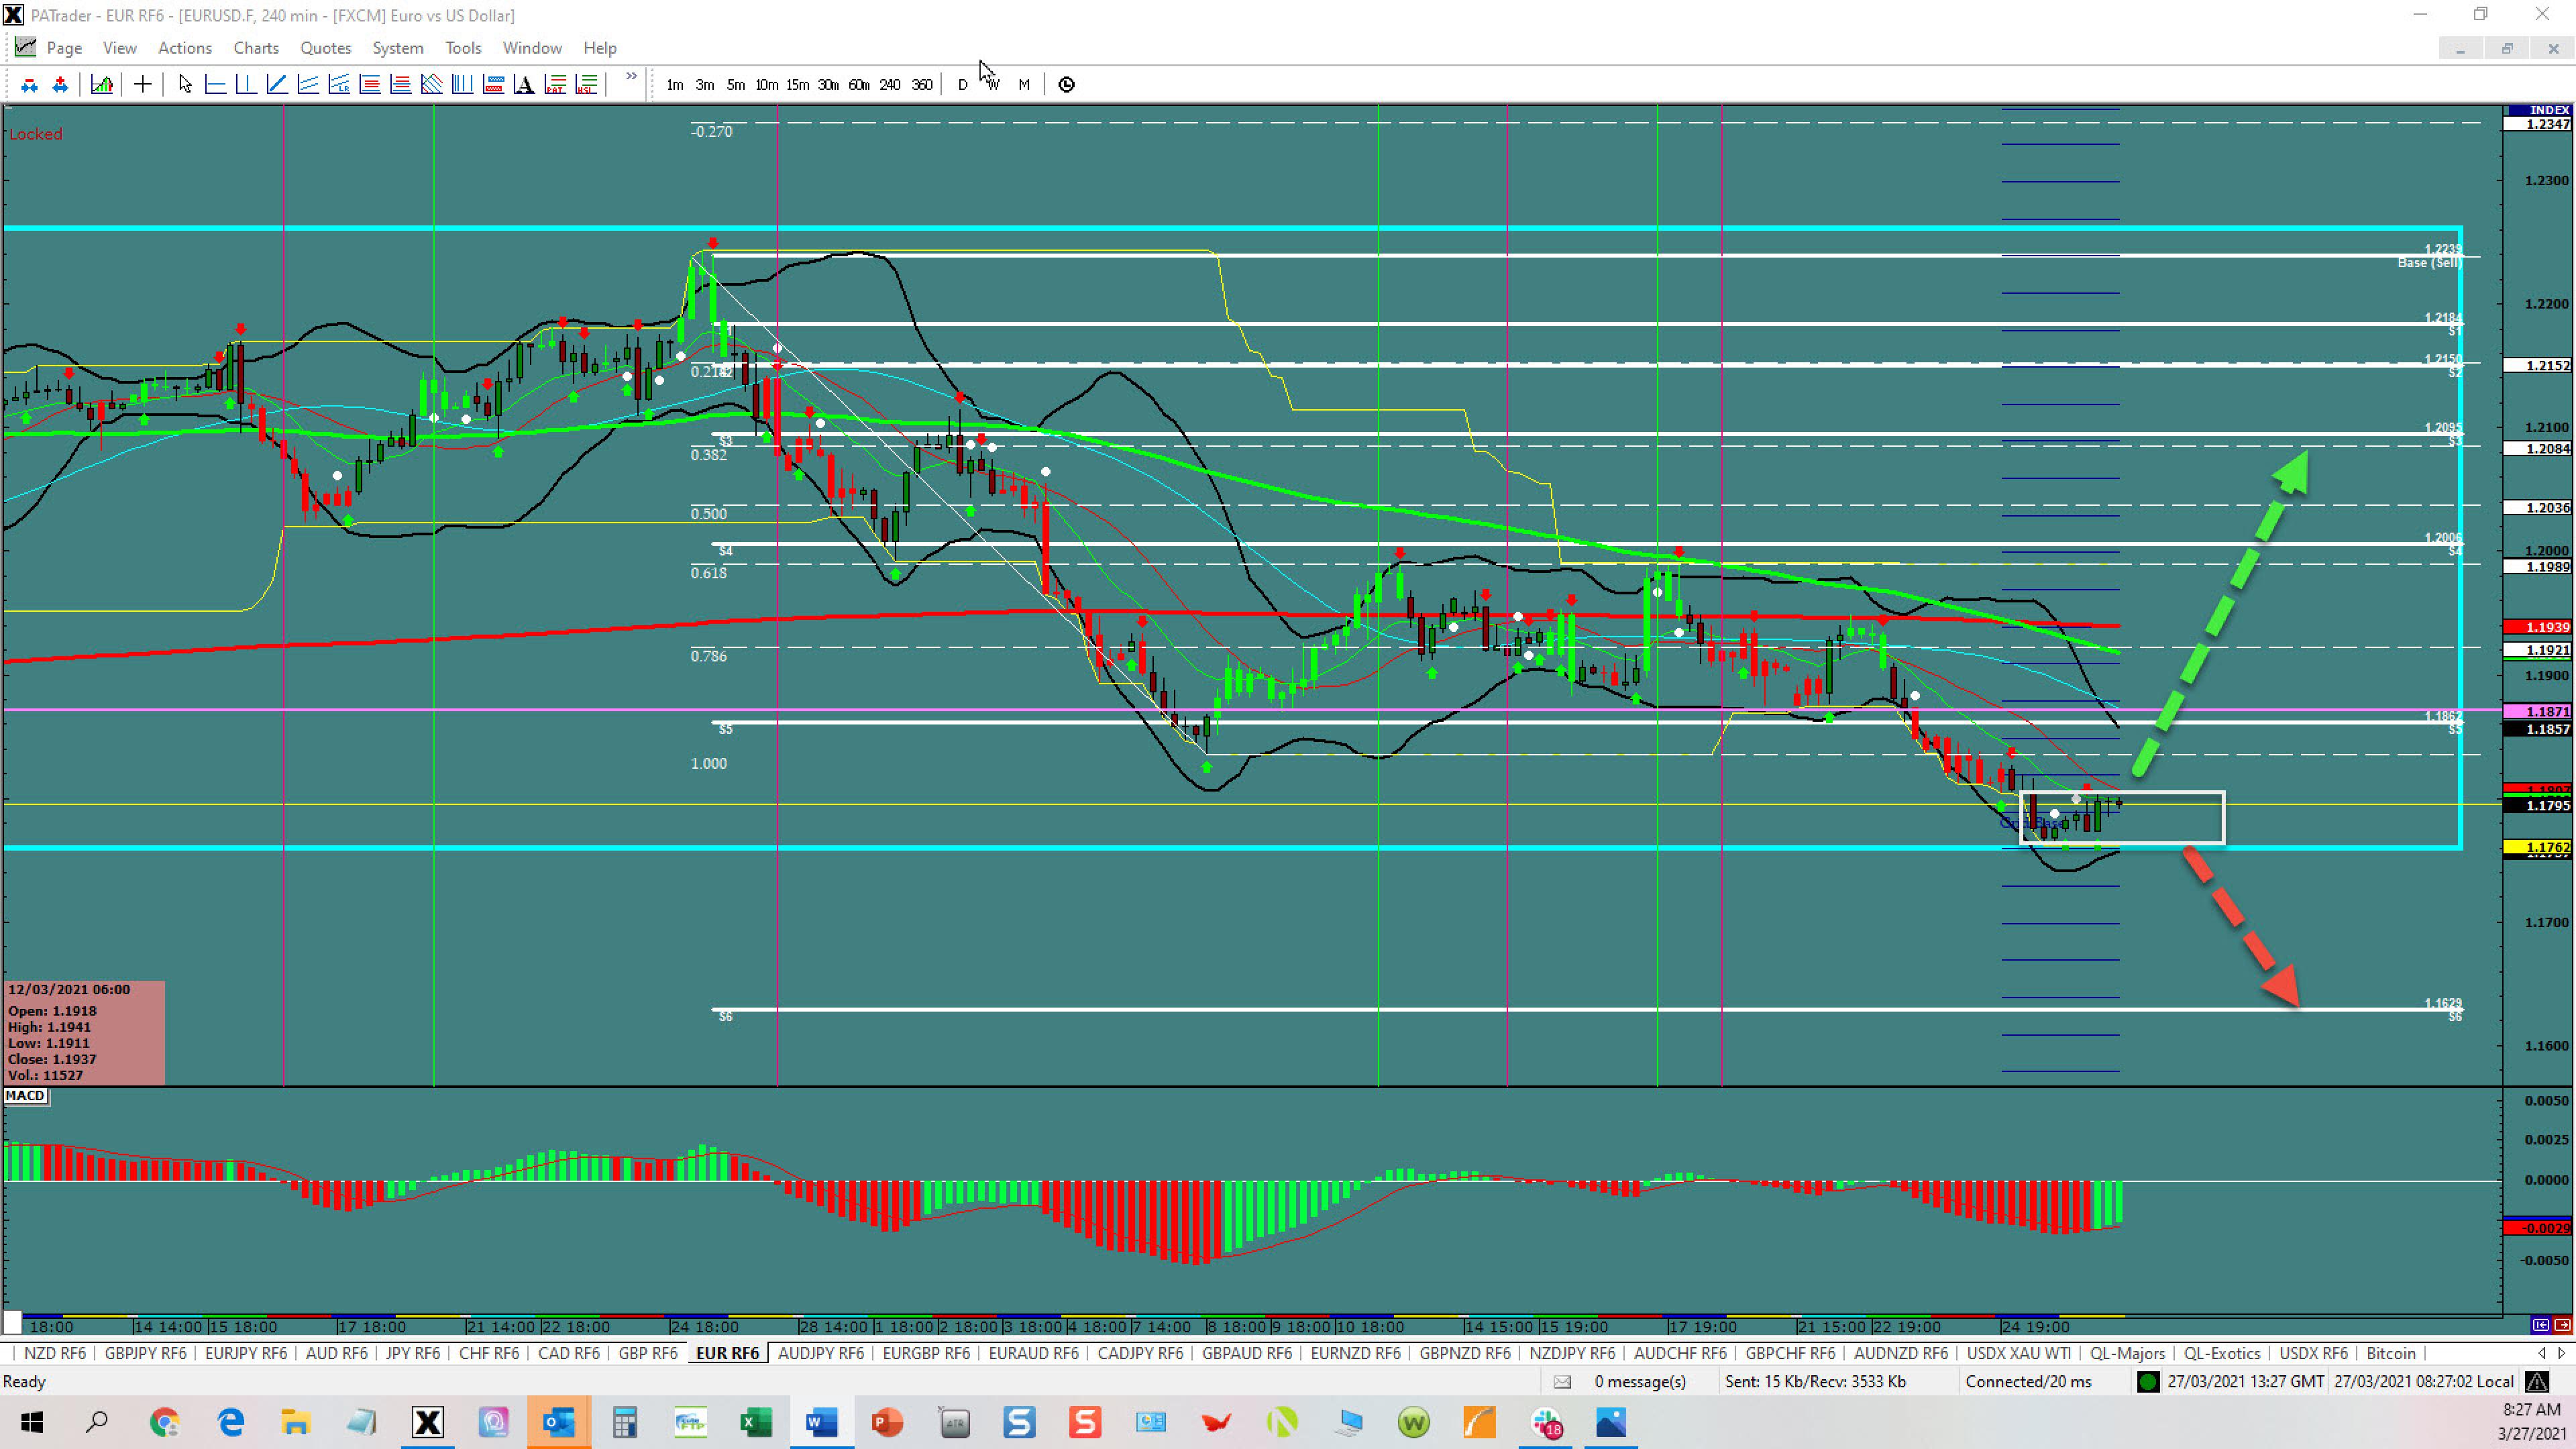Open the Quotes menu
The image size is (2576, 1449).
tap(326, 48)
